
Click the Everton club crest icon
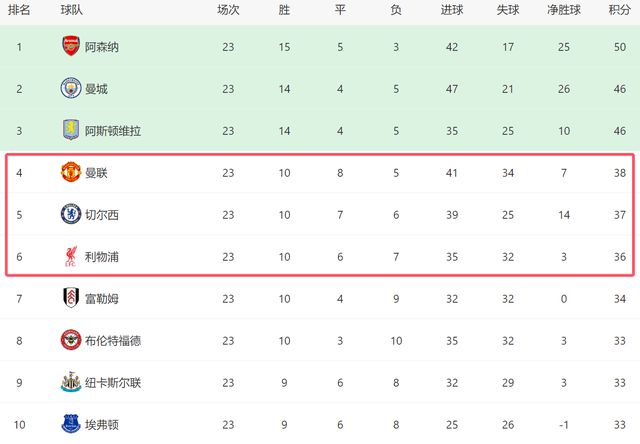[70, 424]
